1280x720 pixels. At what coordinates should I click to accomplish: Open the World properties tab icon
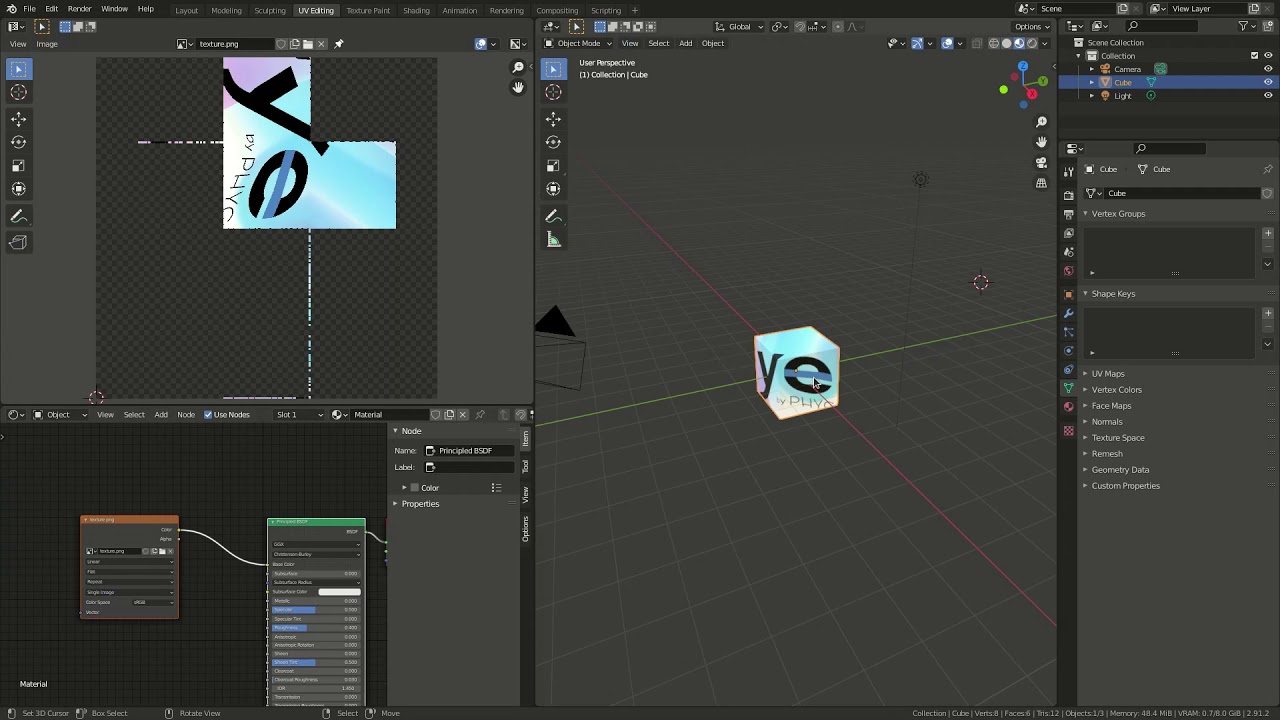pyautogui.click(x=1068, y=271)
